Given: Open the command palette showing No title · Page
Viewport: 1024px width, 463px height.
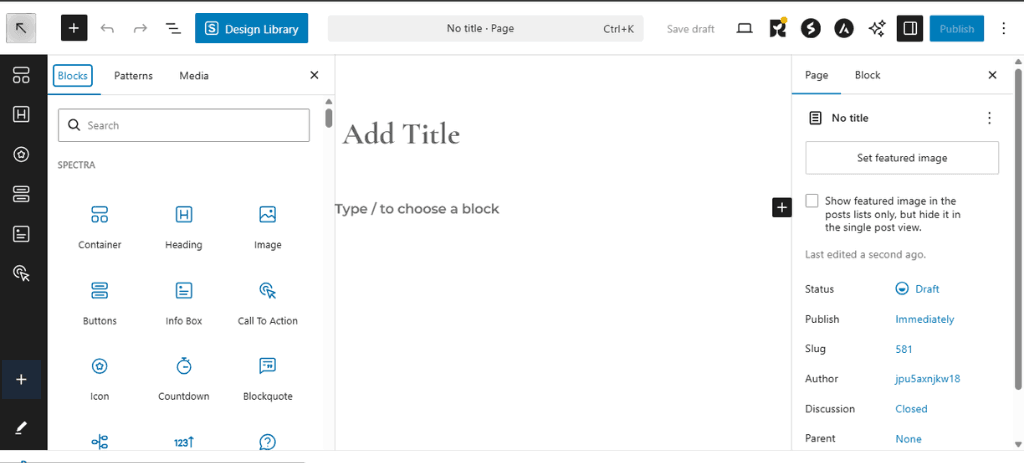Looking at the screenshot, I should pos(485,29).
